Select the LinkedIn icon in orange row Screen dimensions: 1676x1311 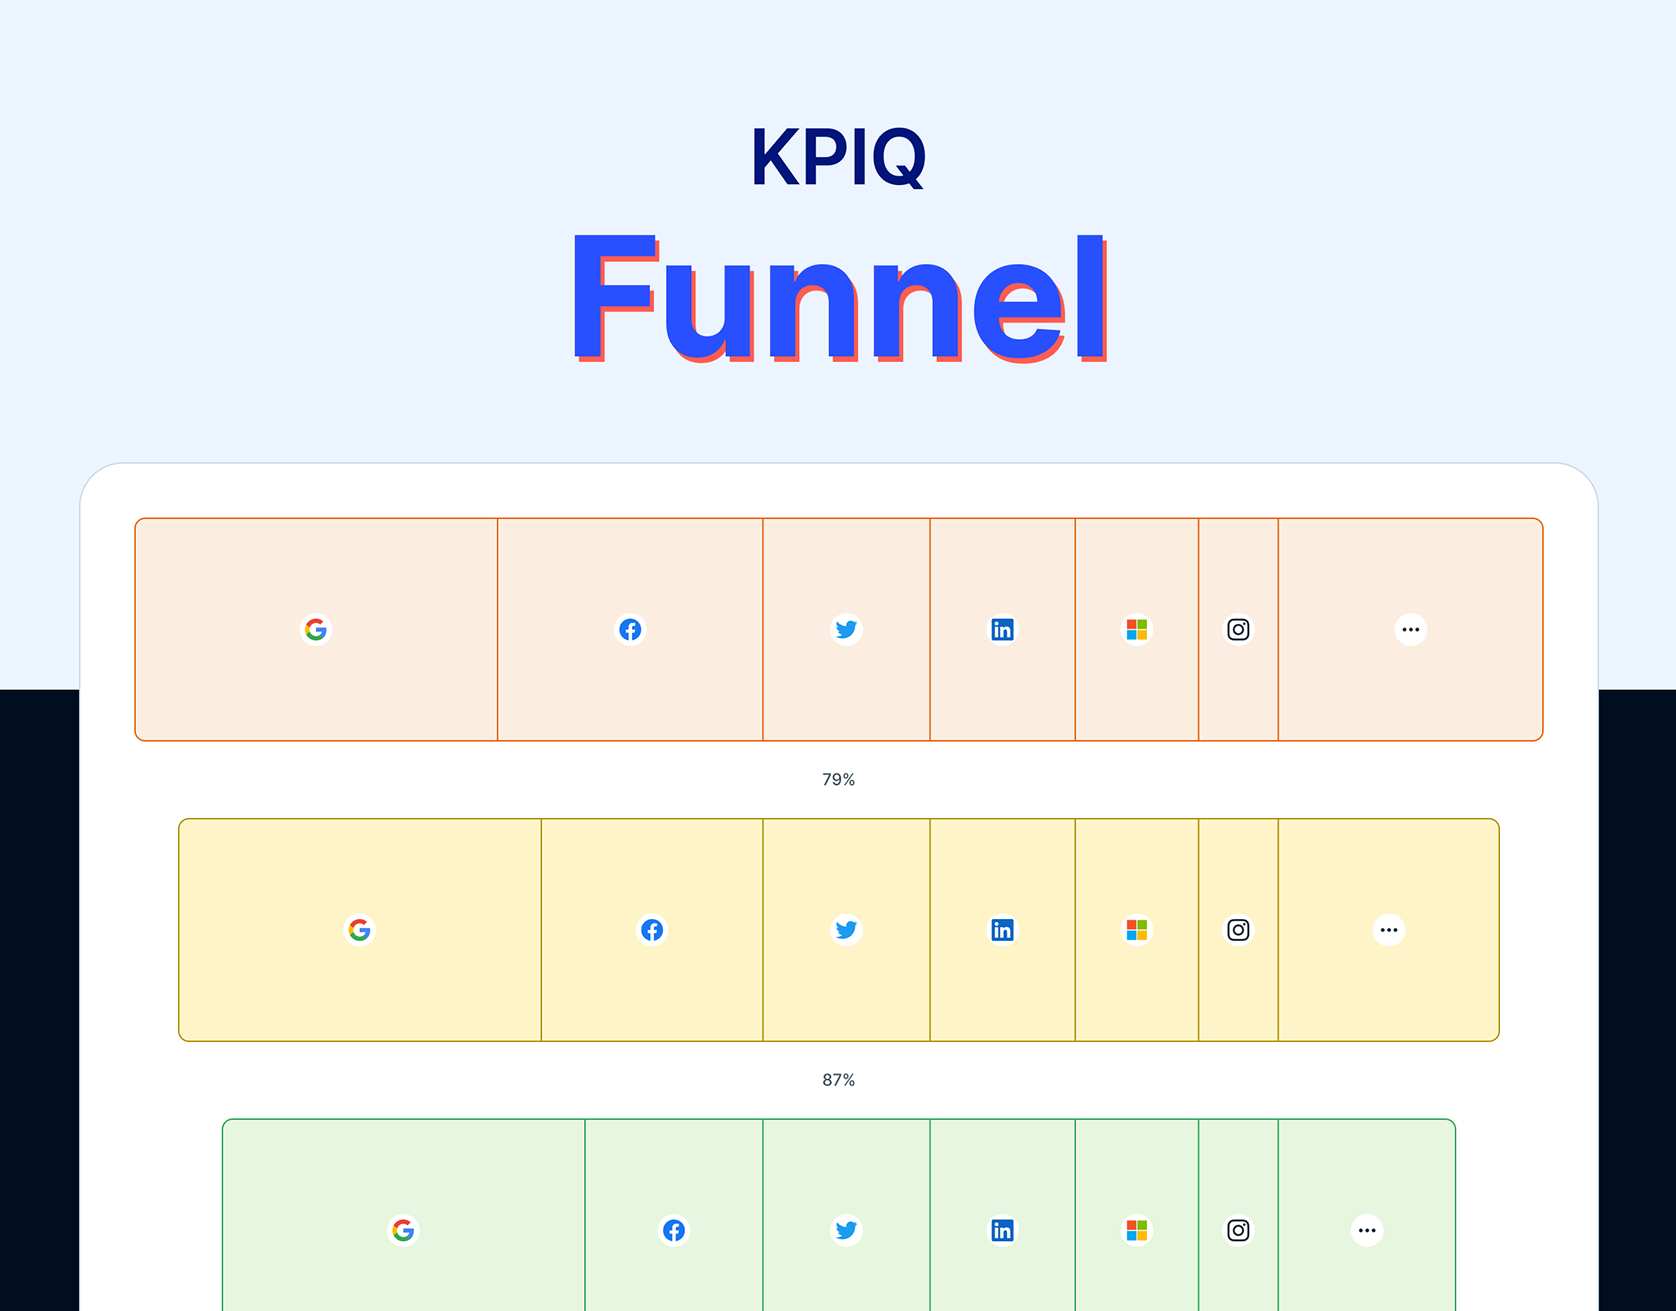[1002, 630]
